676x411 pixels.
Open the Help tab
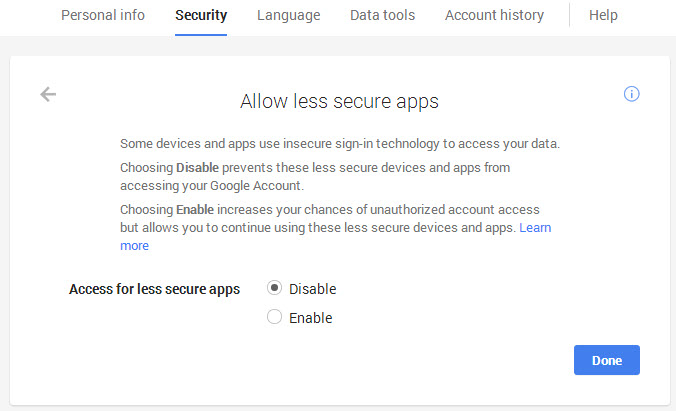pos(603,15)
